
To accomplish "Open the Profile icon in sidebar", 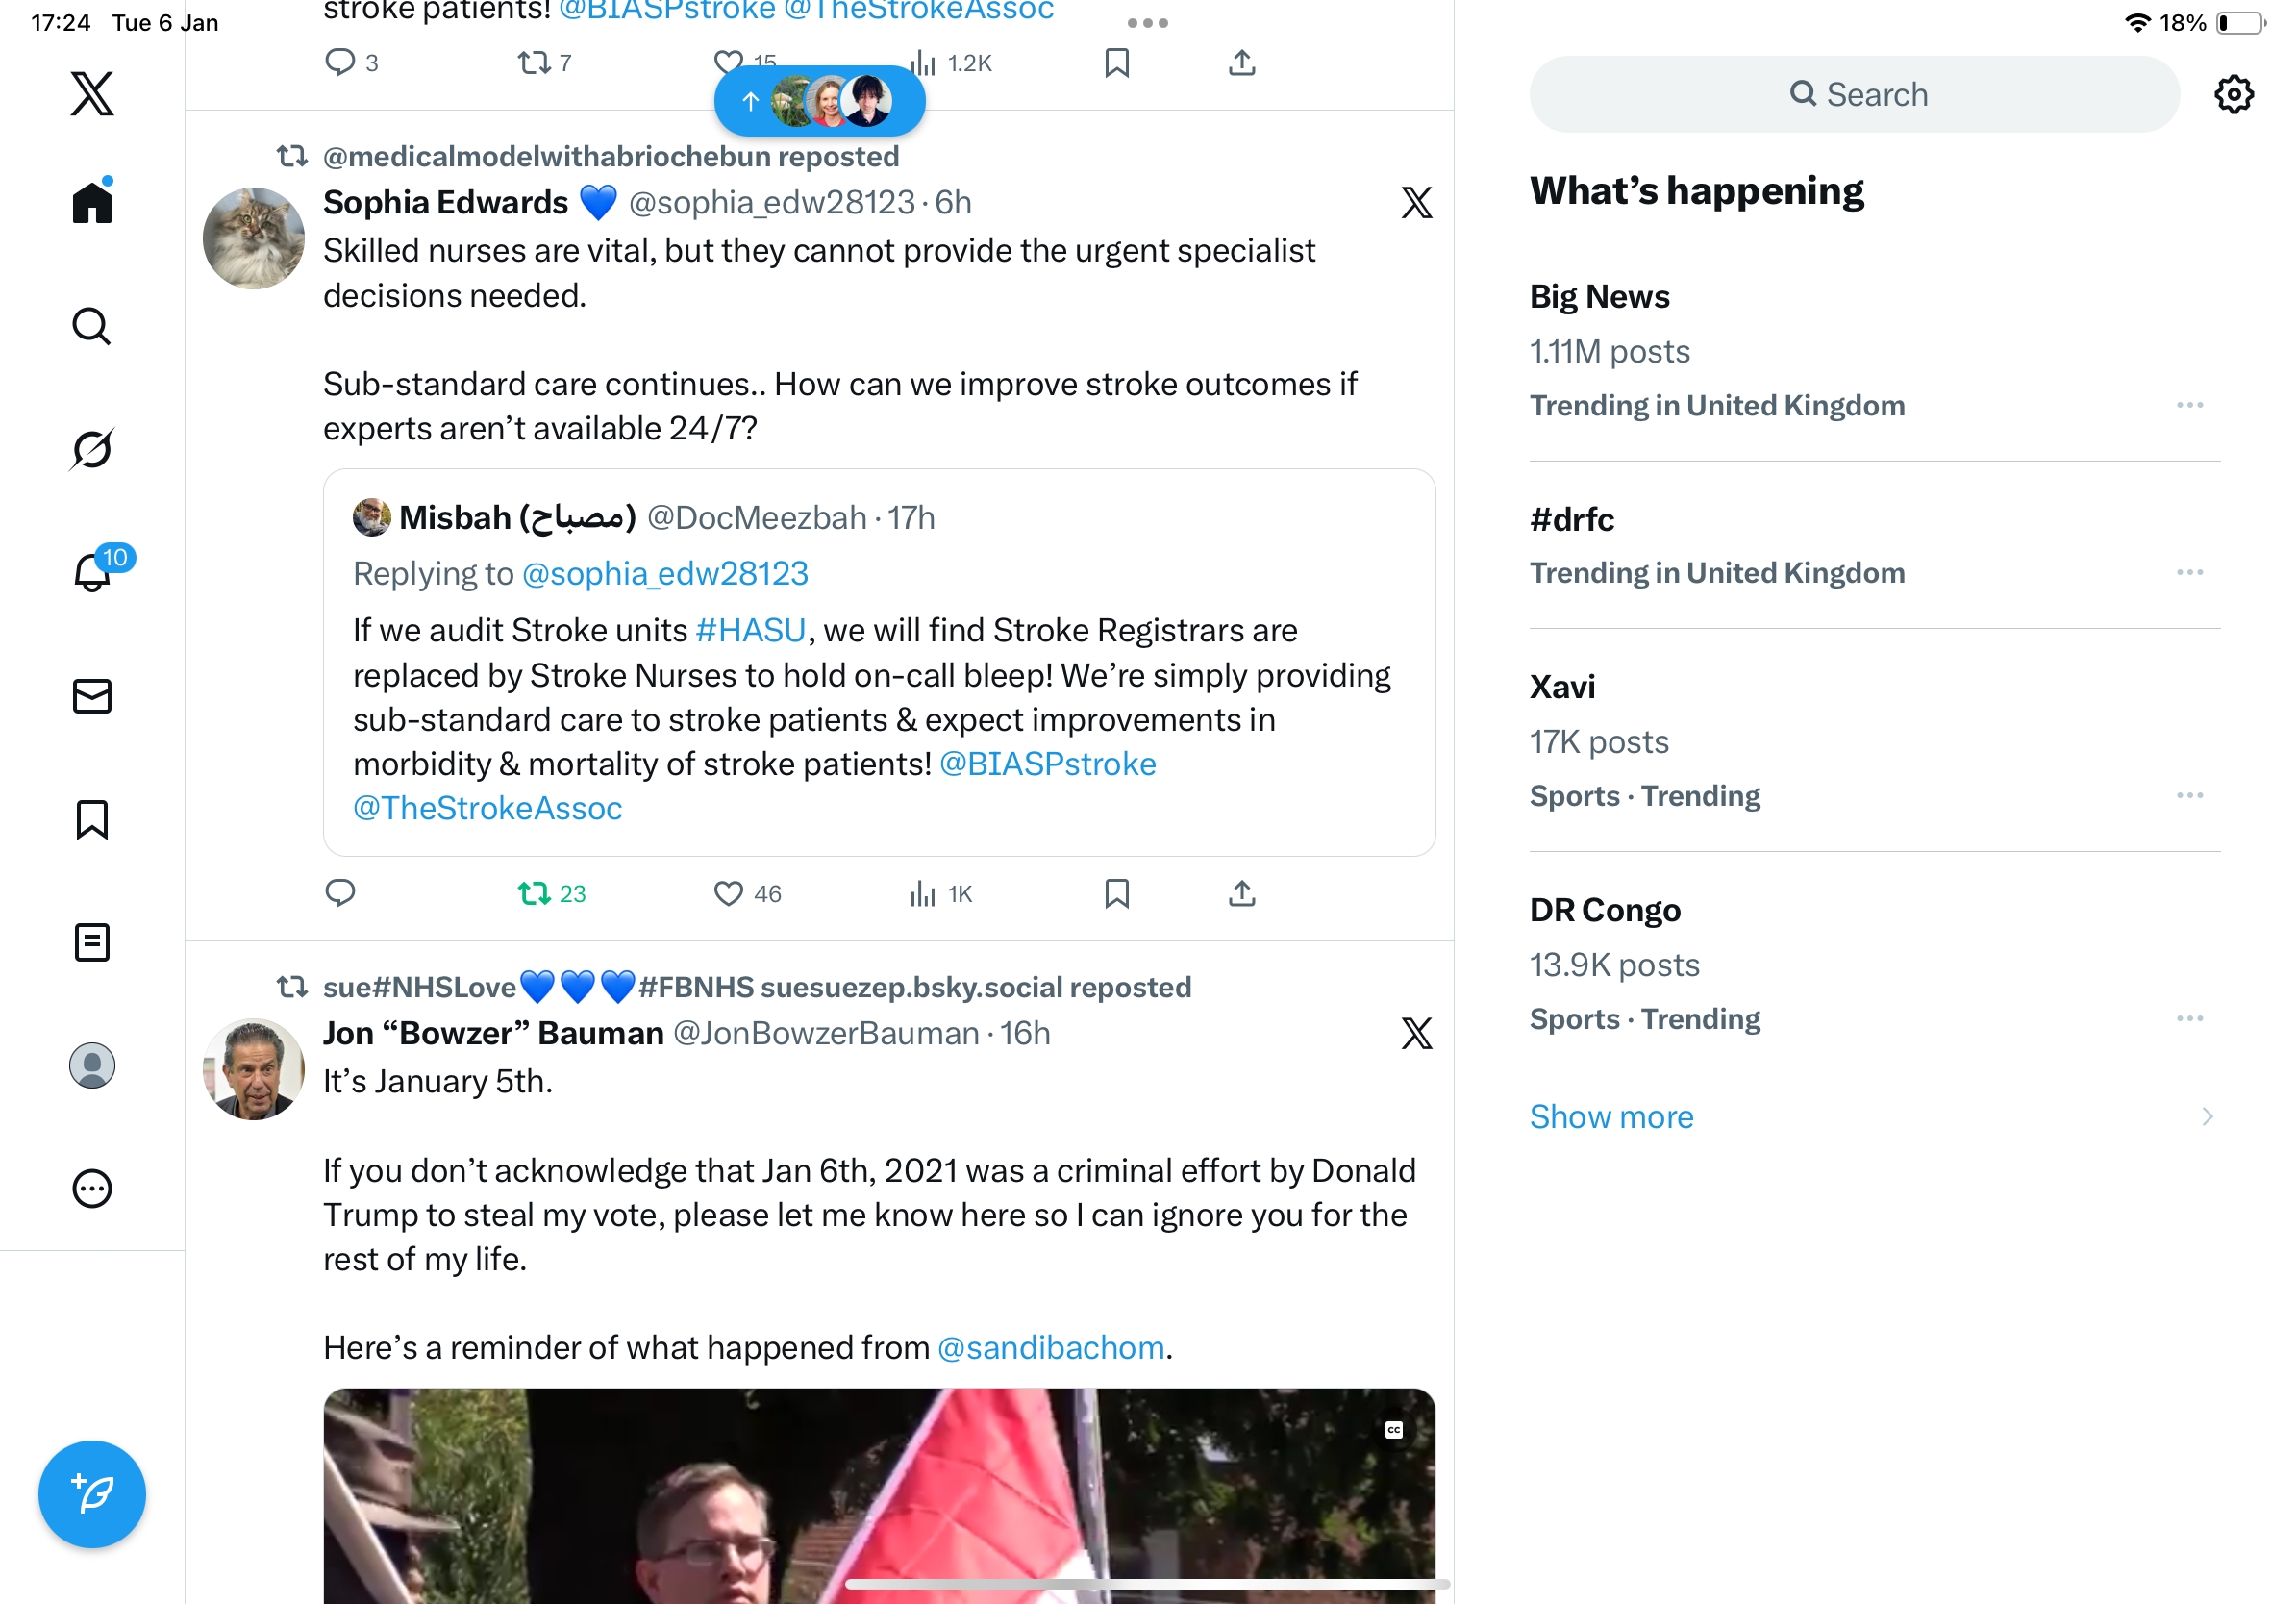I will tap(92, 1065).
